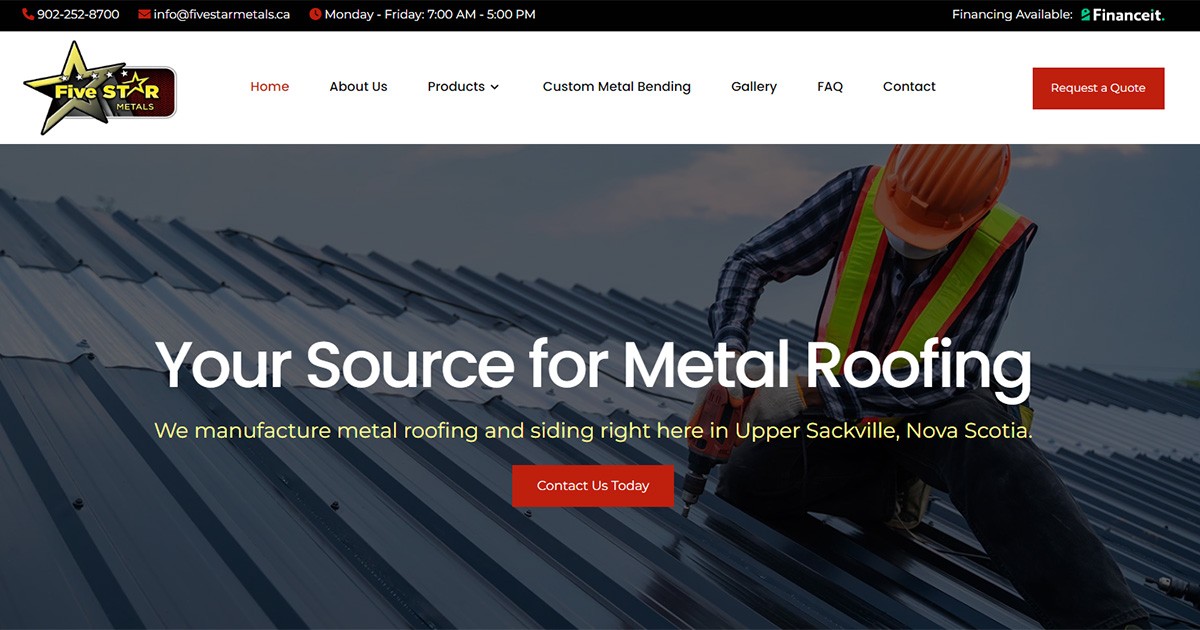Go to the Contact page
This screenshot has width=1200, height=630.
tap(908, 86)
